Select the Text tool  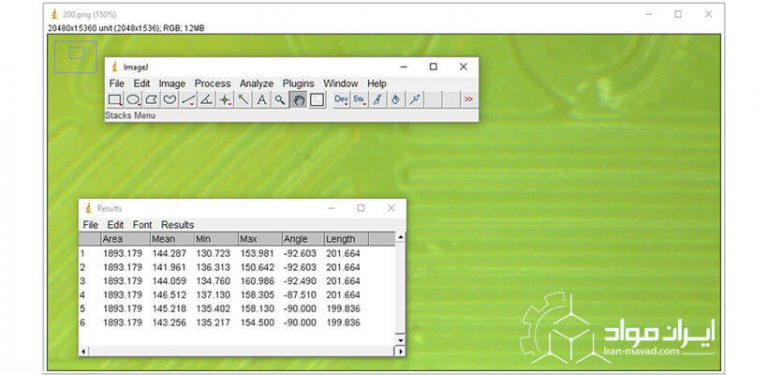point(262,100)
